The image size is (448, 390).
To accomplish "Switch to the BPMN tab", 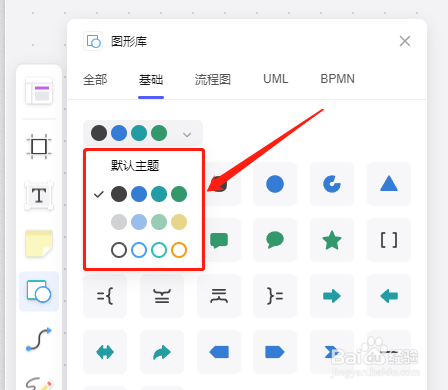I will (x=337, y=79).
